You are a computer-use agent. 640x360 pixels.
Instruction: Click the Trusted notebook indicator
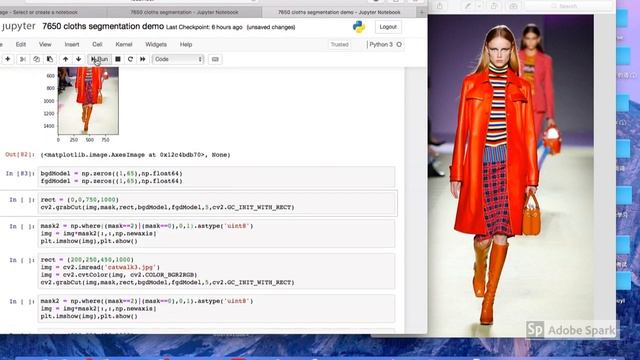click(x=340, y=44)
